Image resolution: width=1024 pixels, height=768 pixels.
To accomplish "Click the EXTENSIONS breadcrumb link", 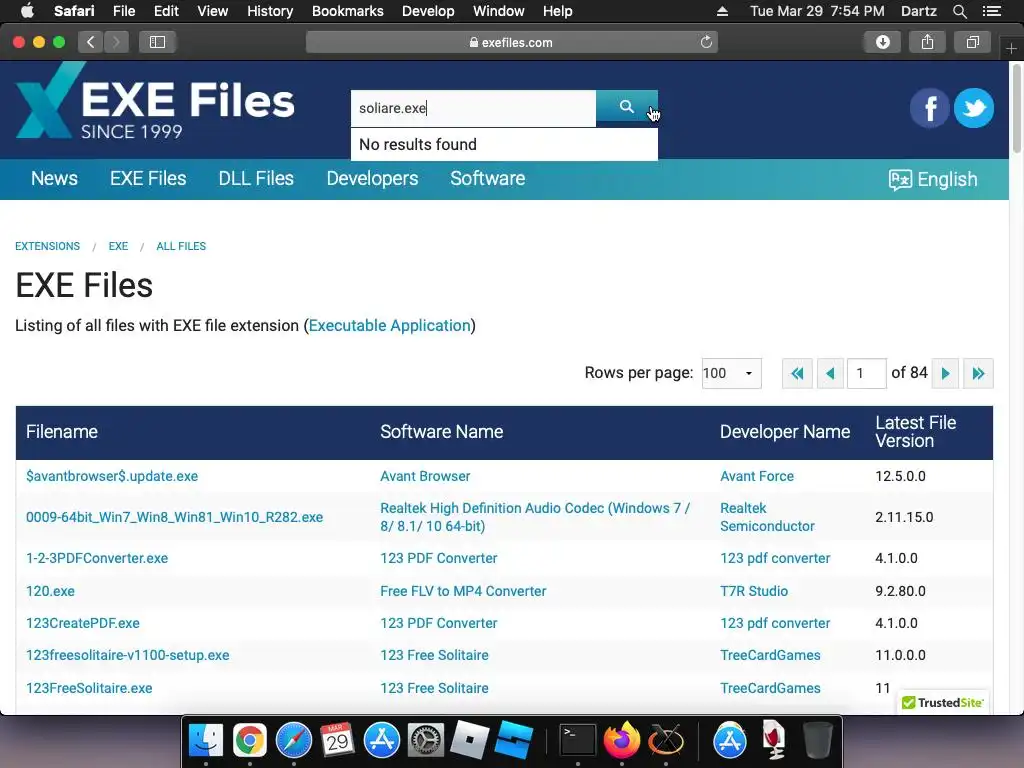I will [48, 246].
